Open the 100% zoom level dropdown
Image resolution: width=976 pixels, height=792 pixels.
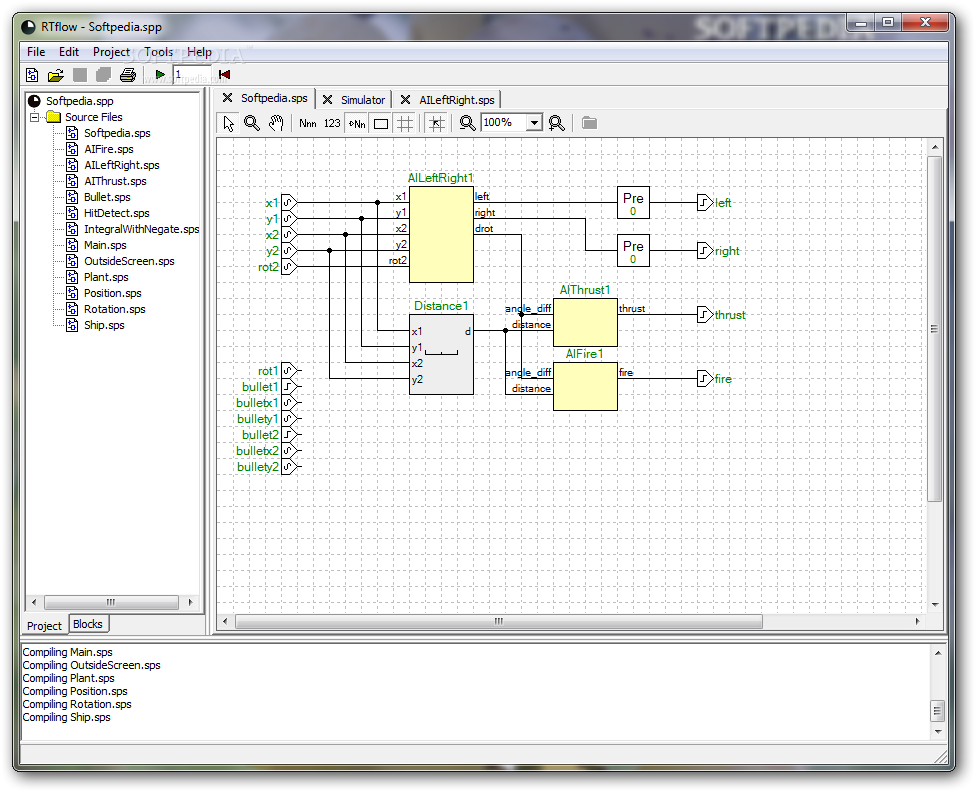(x=534, y=123)
